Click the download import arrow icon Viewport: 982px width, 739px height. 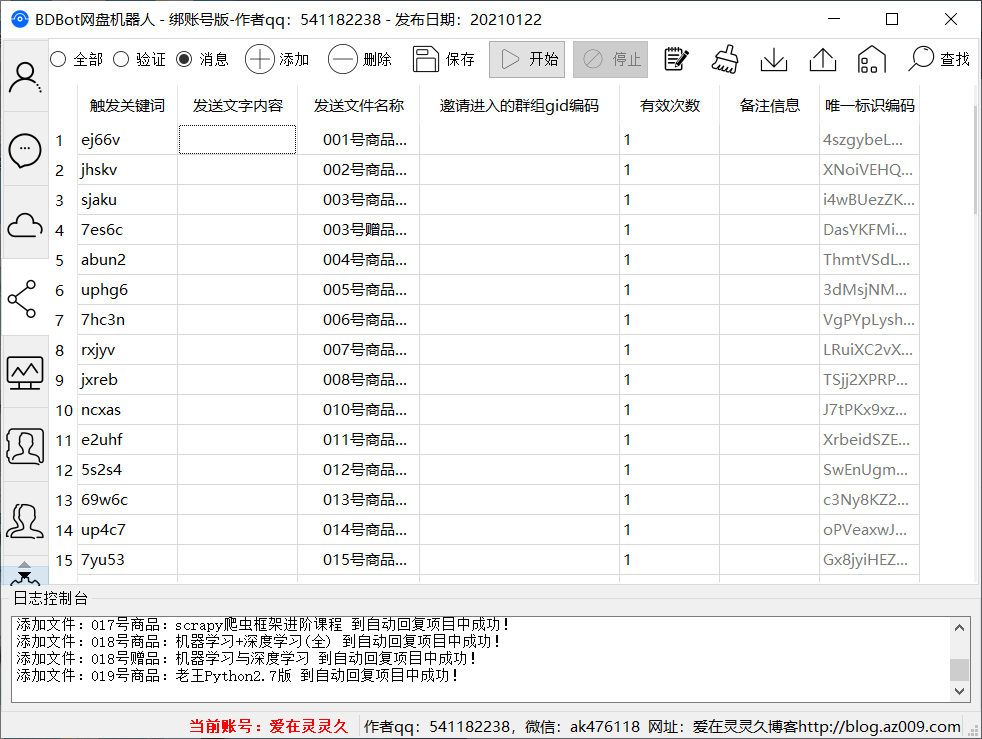(x=774, y=59)
